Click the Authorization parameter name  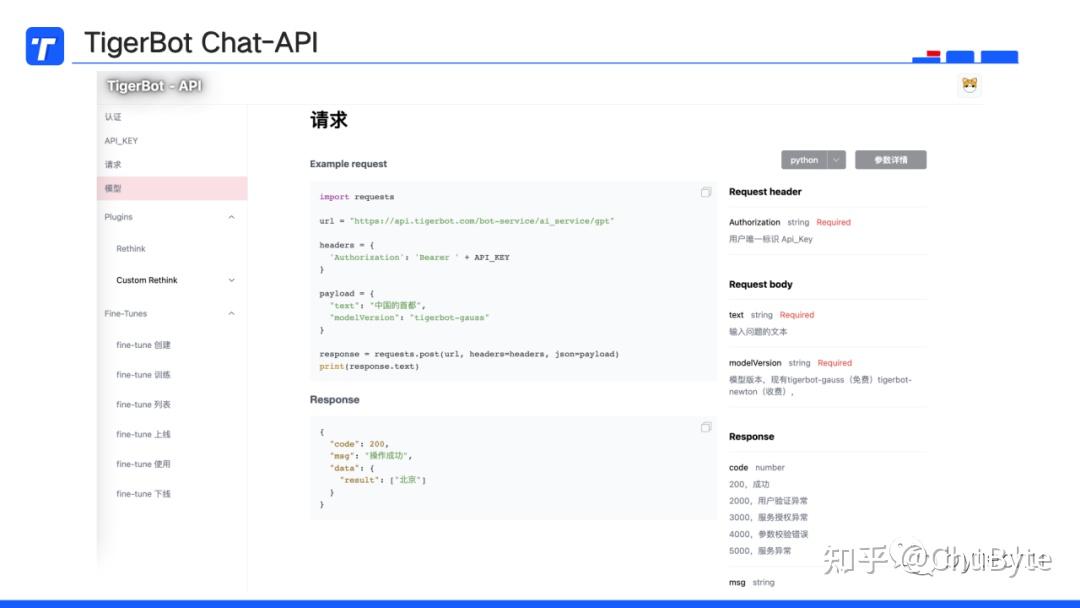click(x=754, y=222)
